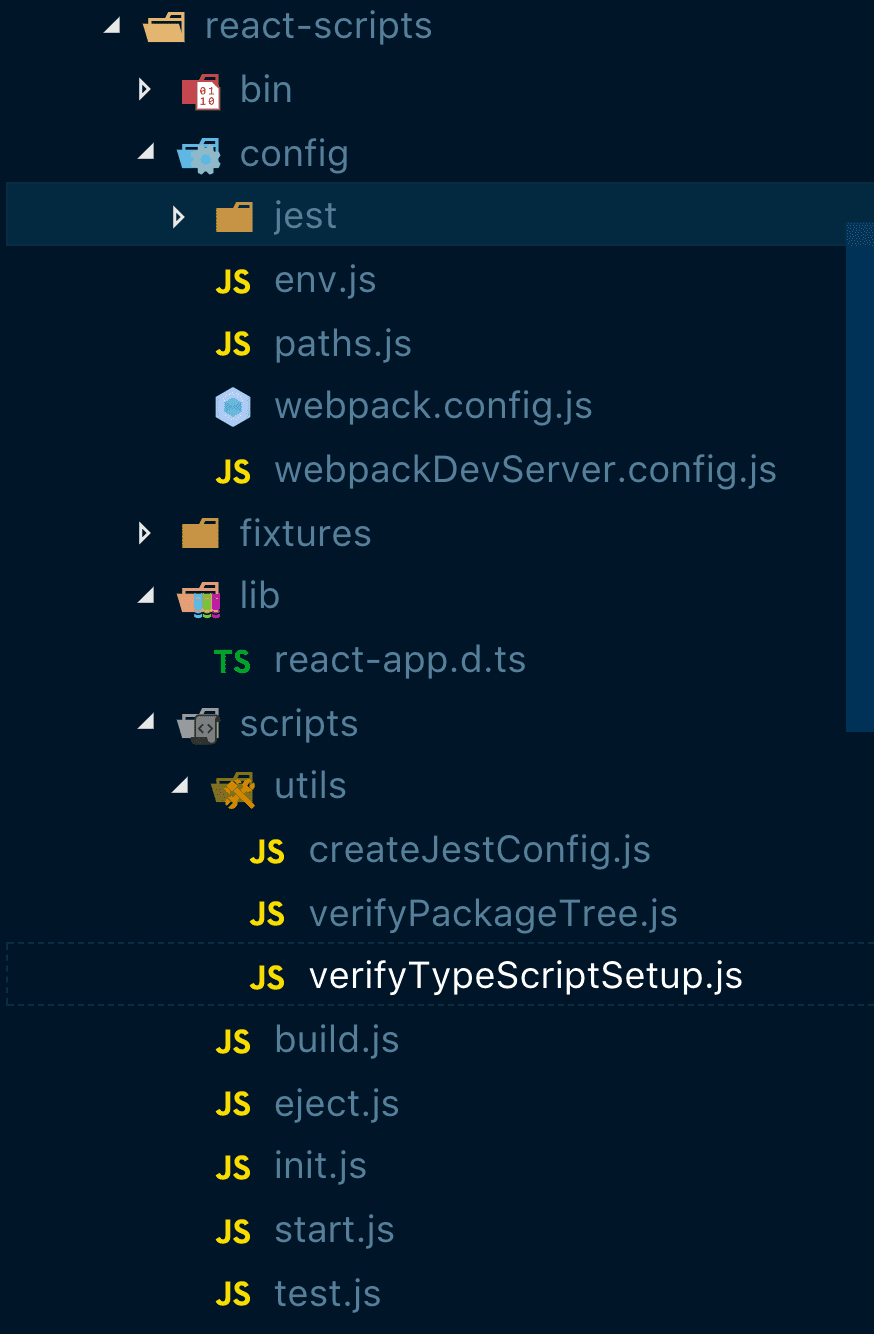Collapse the config folder arrow
Screen dimensions: 874x1334
[146, 153]
